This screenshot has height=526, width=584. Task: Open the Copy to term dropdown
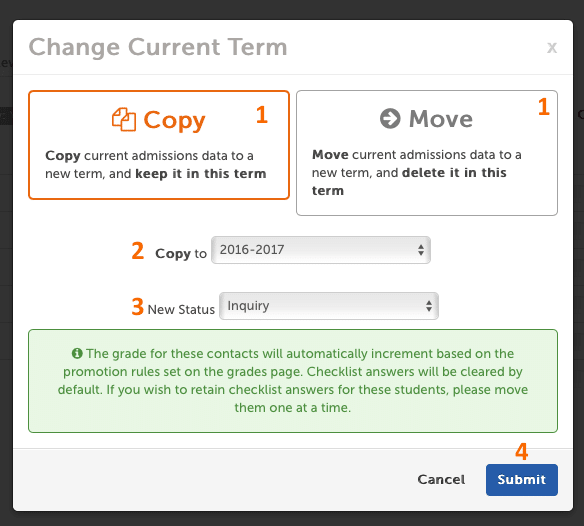click(321, 250)
